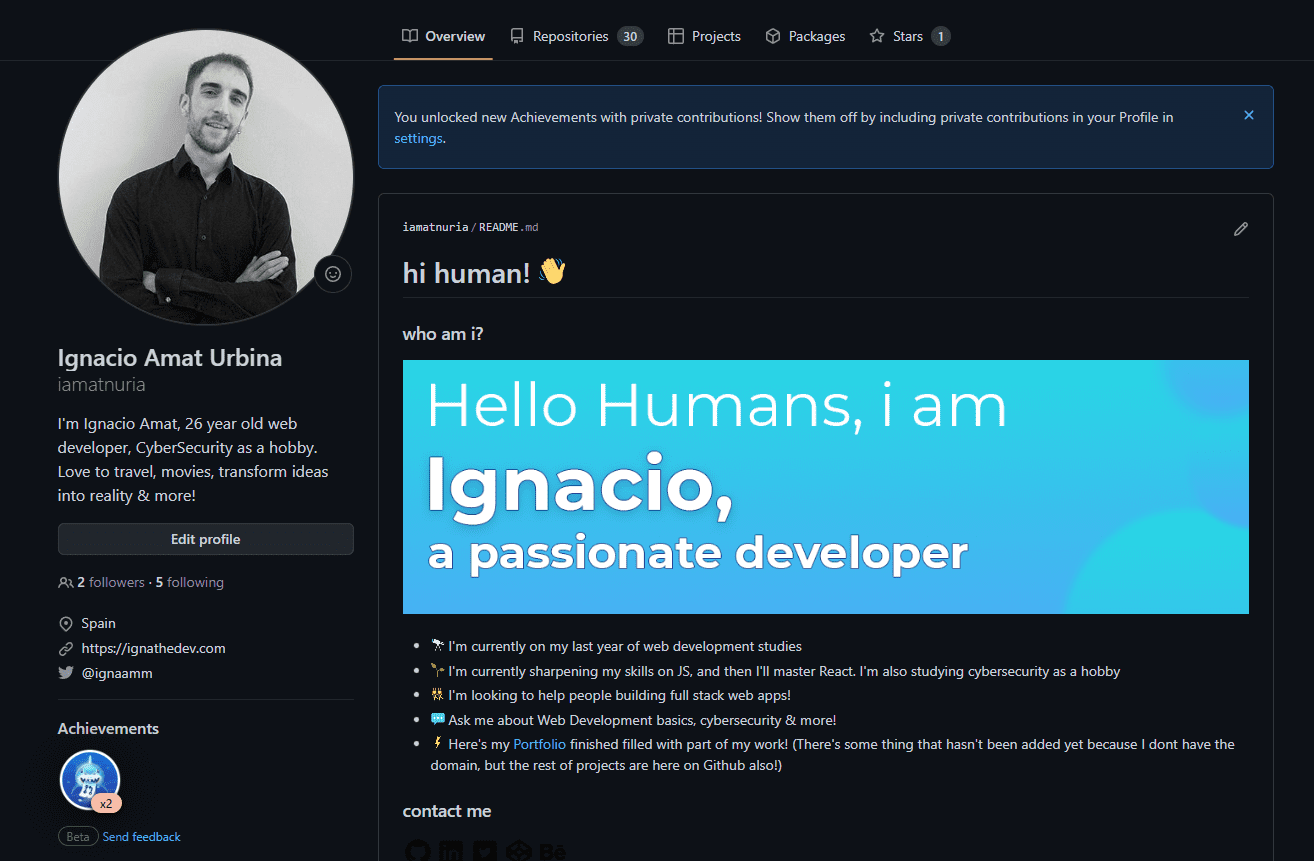Screen dimensions: 1314x861
Task: Open the Projects tab
Action: [704, 36]
